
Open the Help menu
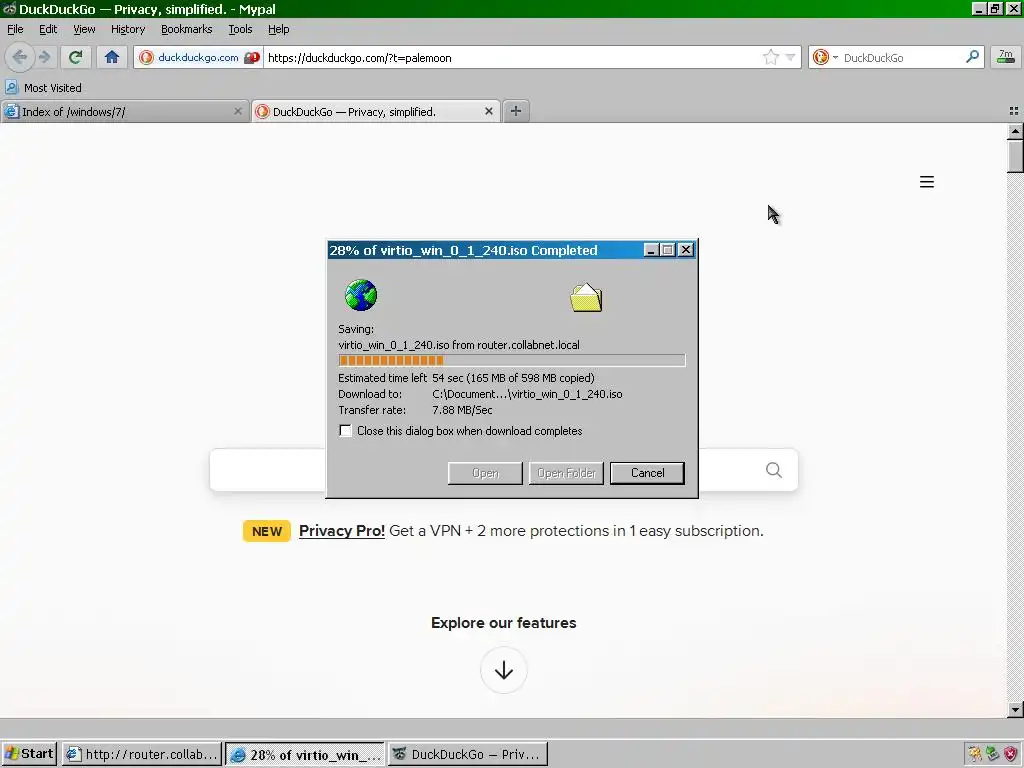pos(278,29)
